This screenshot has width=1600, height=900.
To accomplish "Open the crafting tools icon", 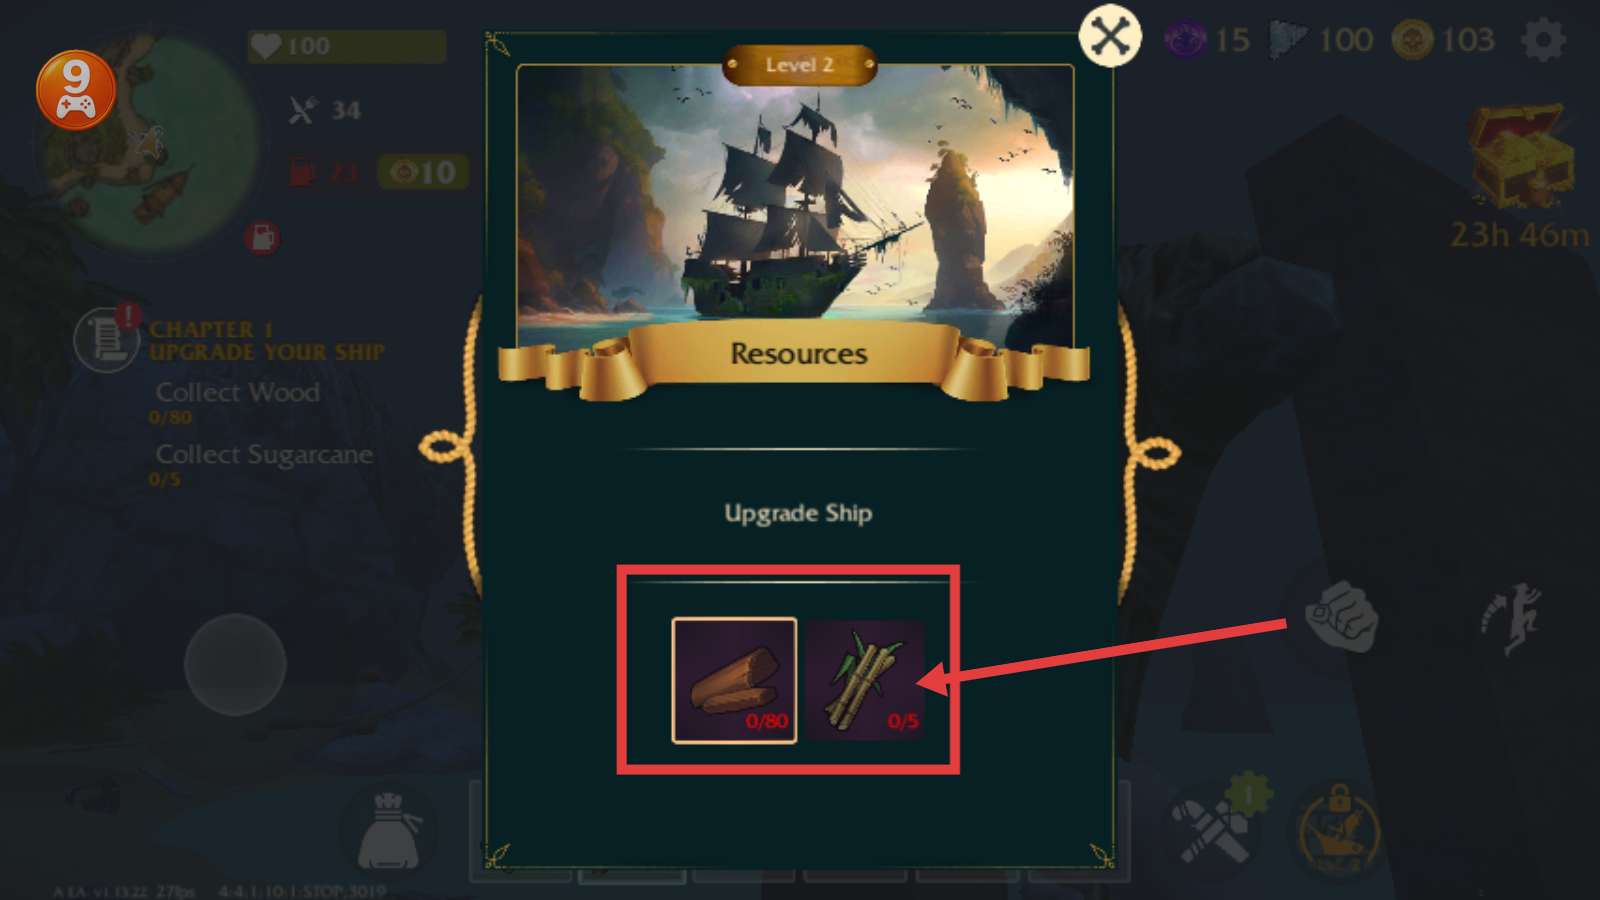I will pyautogui.click(x=1212, y=830).
